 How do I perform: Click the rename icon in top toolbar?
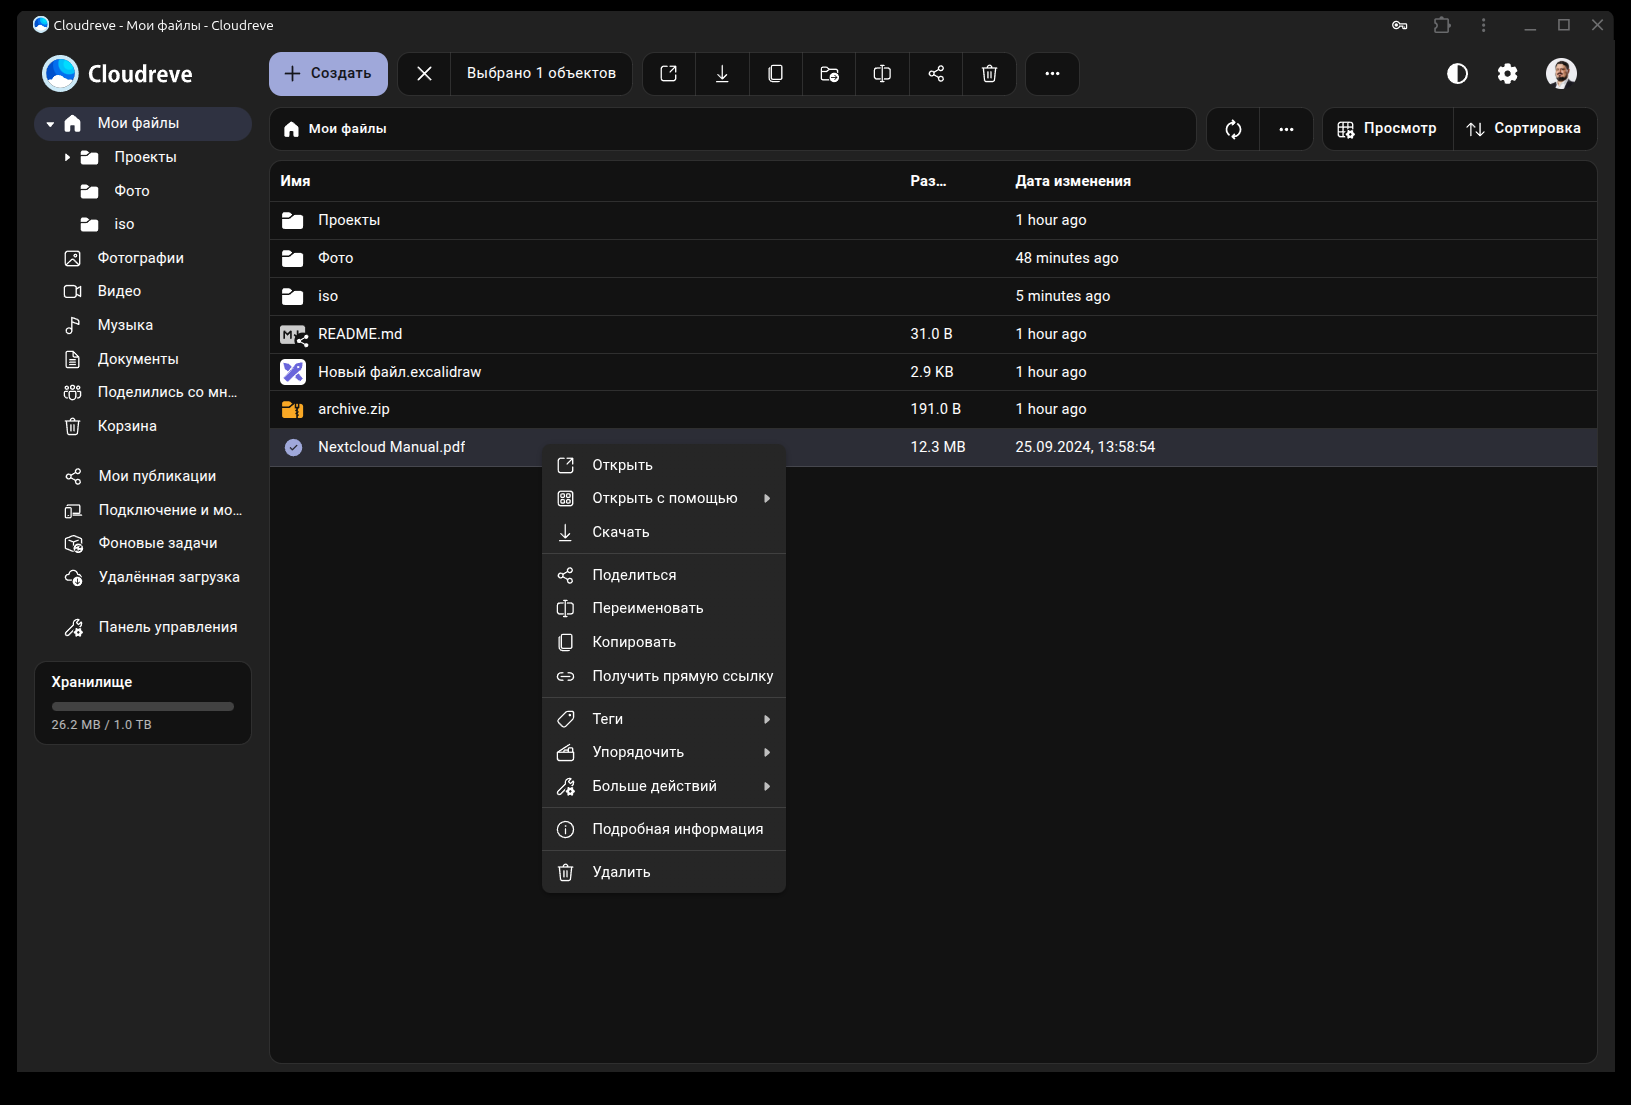tap(882, 74)
